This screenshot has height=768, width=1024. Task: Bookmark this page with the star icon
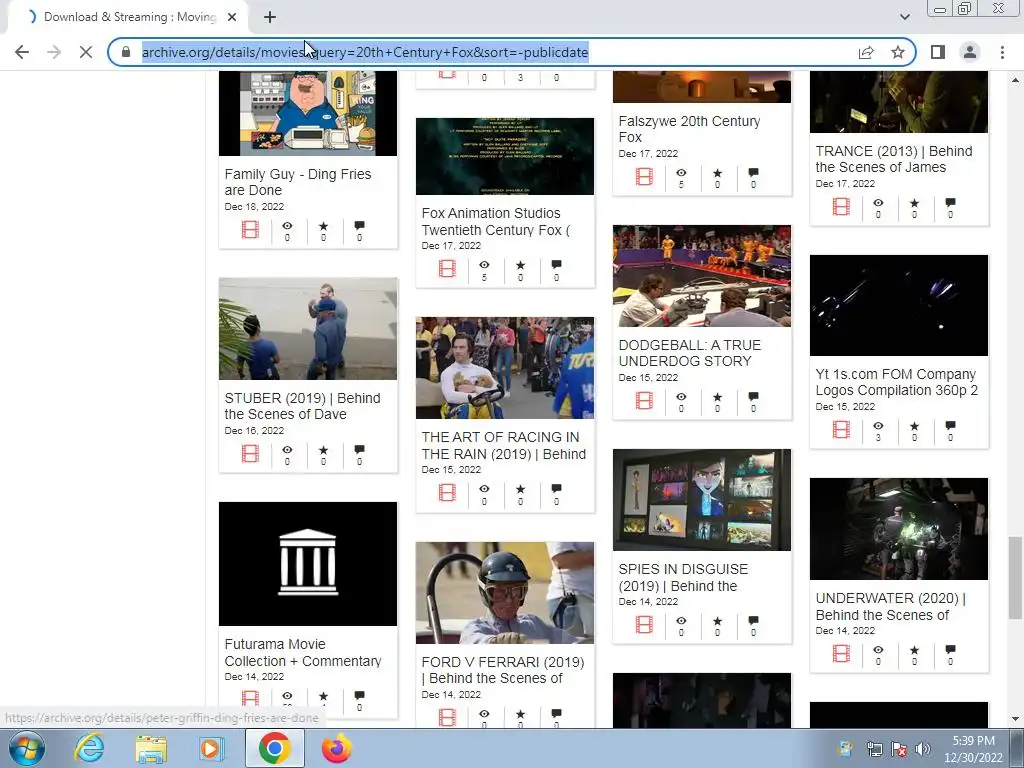[x=898, y=52]
